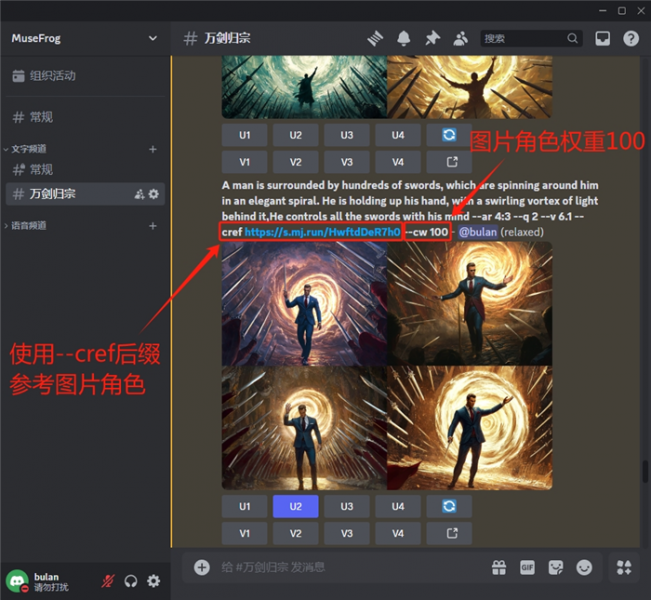Open the help question mark icon
651x600 pixels.
point(631,39)
